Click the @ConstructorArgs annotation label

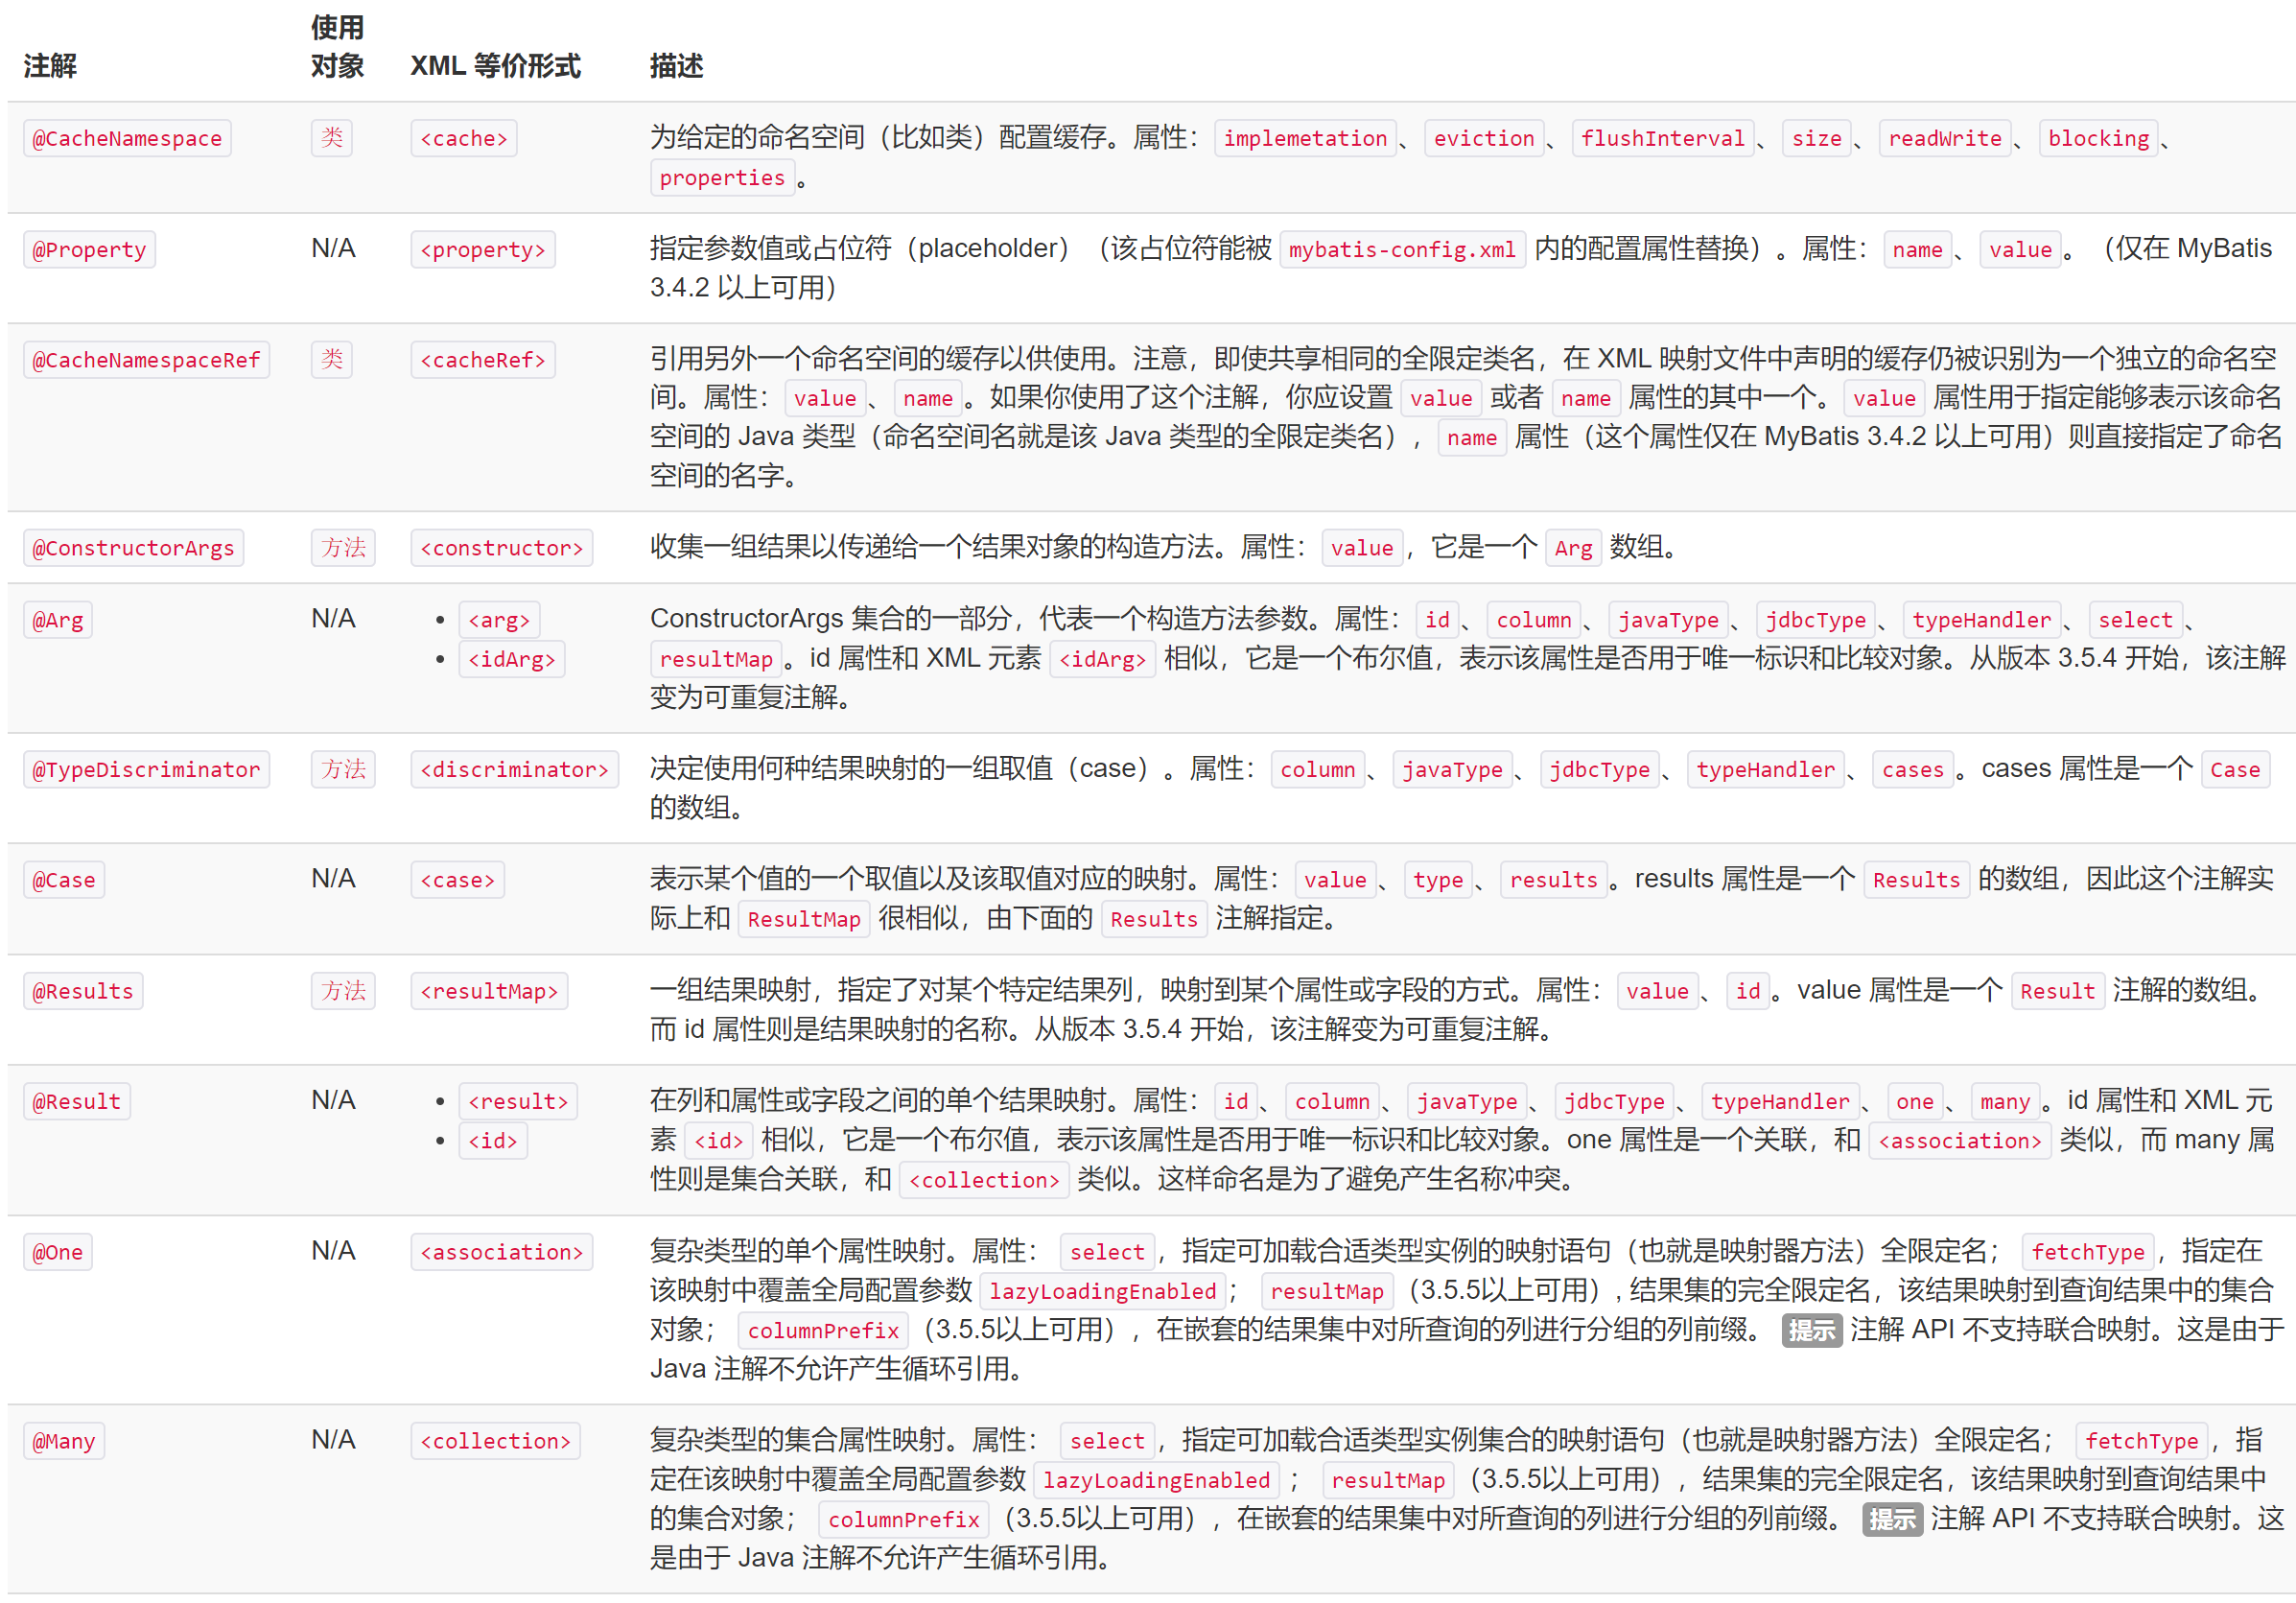(x=133, y=547)
